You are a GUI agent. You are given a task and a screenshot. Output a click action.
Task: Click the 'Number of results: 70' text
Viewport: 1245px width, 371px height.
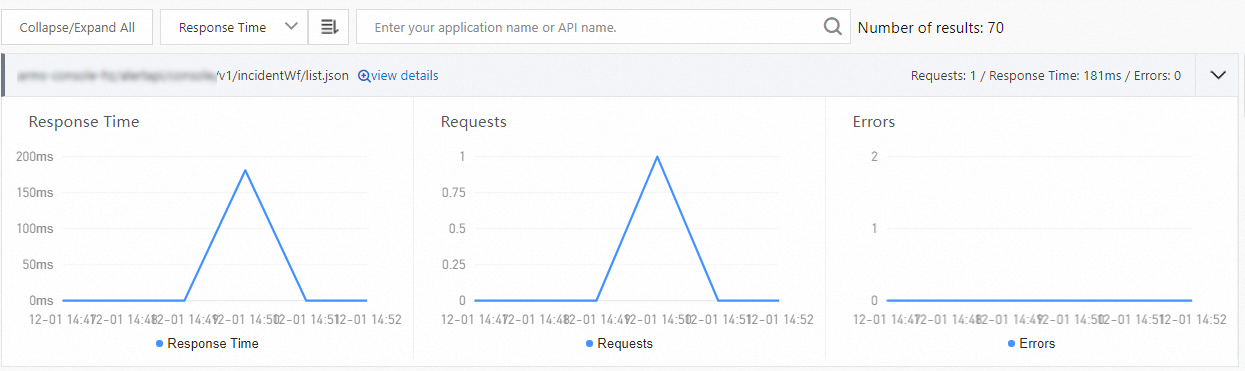click(931, 28)
